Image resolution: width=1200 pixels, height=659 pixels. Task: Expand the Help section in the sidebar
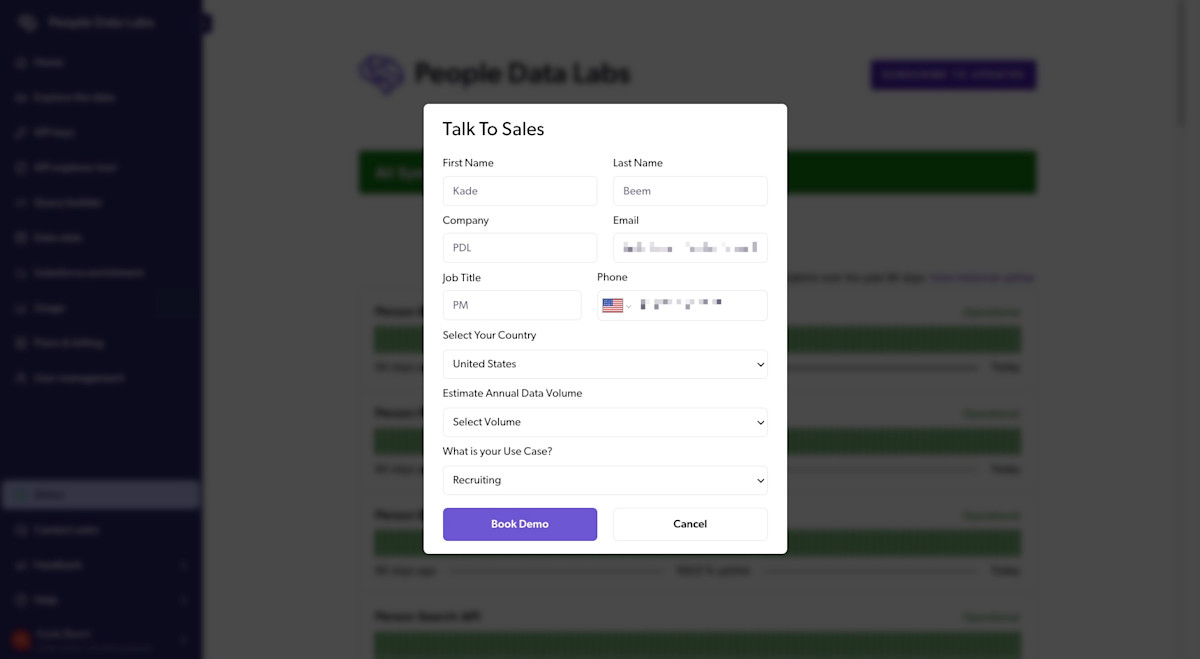pyautogui.click(x=100, y=599)
